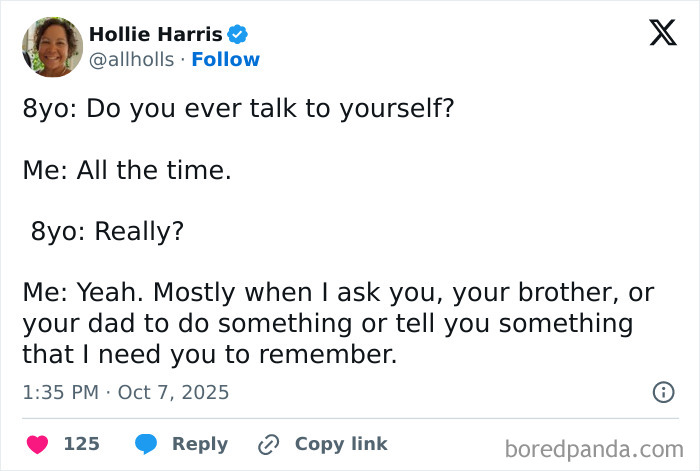Open Hollie Harris's profile photo
The image size is (700, 471).
click(52, 46)
